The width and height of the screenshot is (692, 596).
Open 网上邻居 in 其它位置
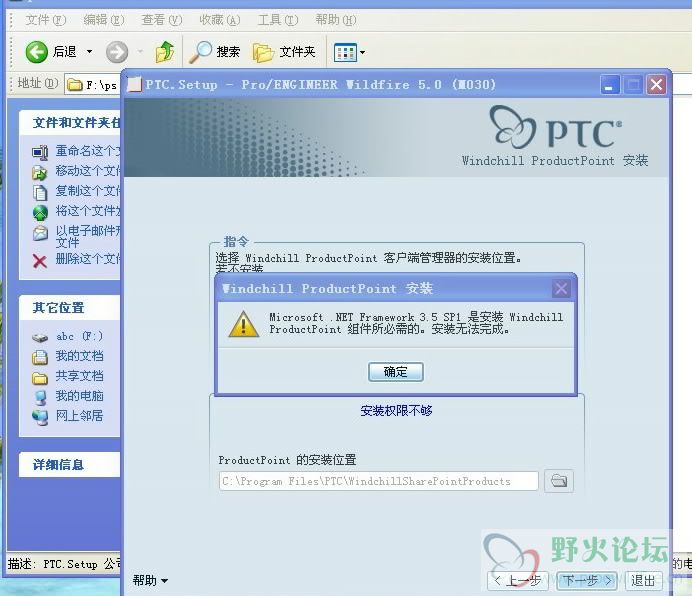(x=79, y=415)
